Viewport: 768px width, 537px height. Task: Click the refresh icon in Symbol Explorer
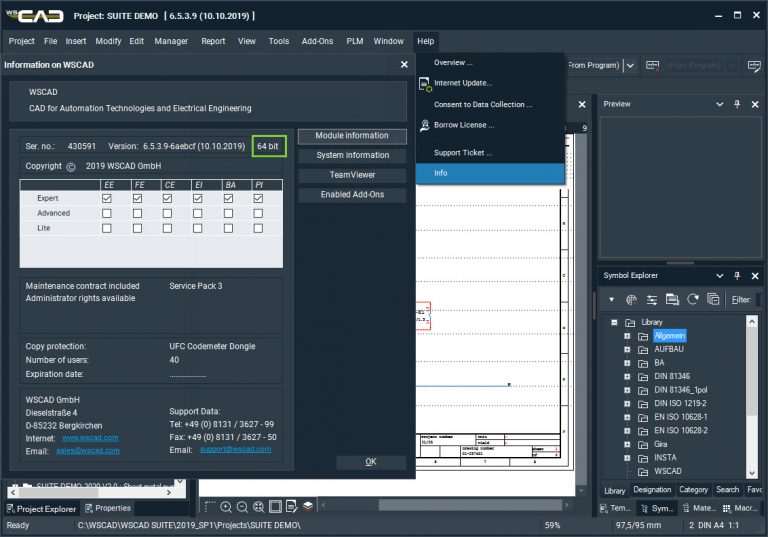coord(692,299)
